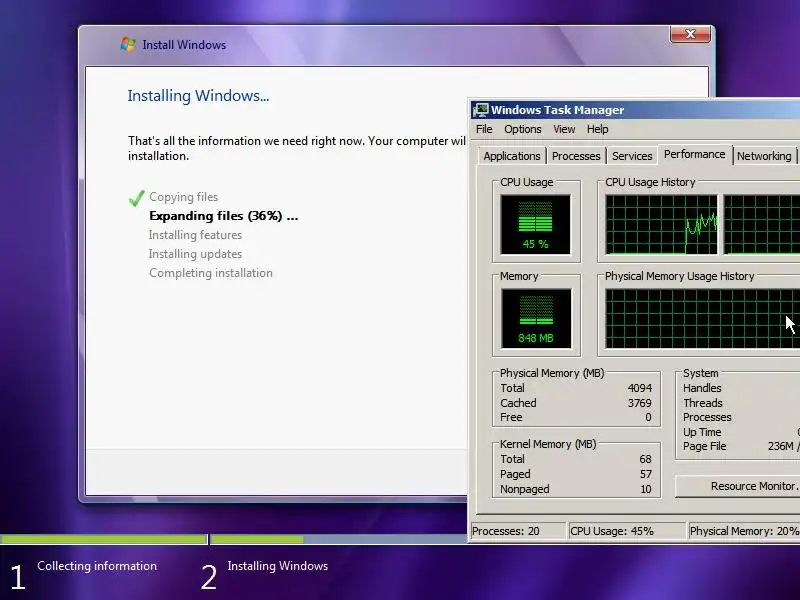Image resolution: width=800 pixels, height=600 pixels.
Task: Click the step 2 Installing Windows label
Action: [278, 566]
